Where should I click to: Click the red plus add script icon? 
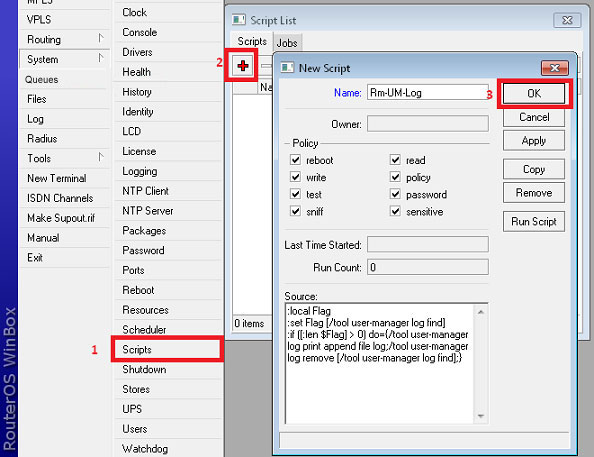point(242,66)
